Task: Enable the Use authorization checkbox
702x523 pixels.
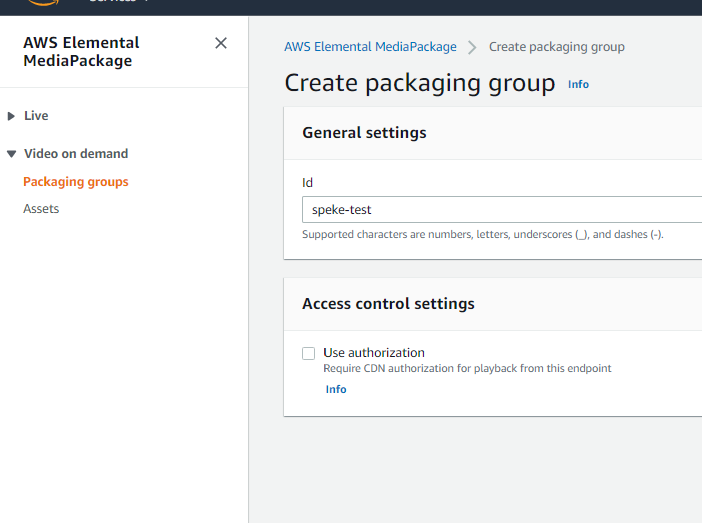Action: (309, 353)
